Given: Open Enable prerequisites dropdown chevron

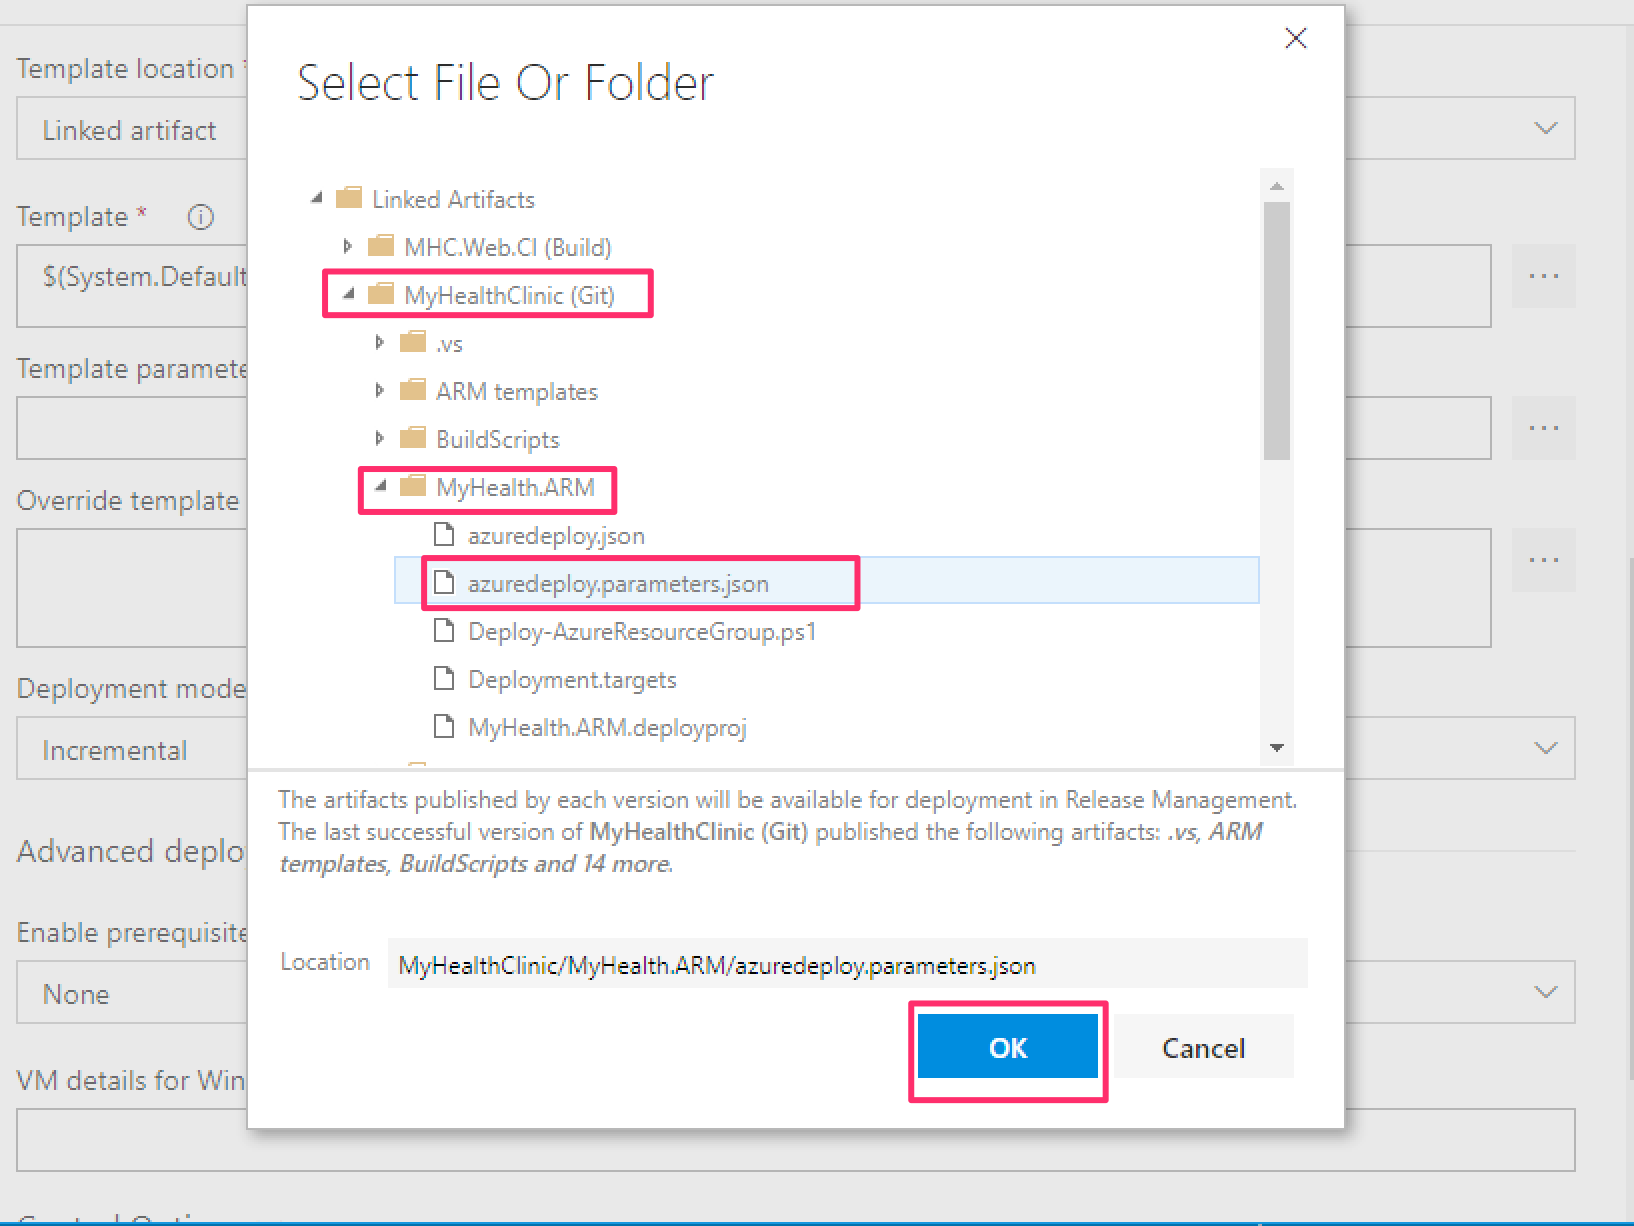Looking at the screenshot, I should 1546,992.
